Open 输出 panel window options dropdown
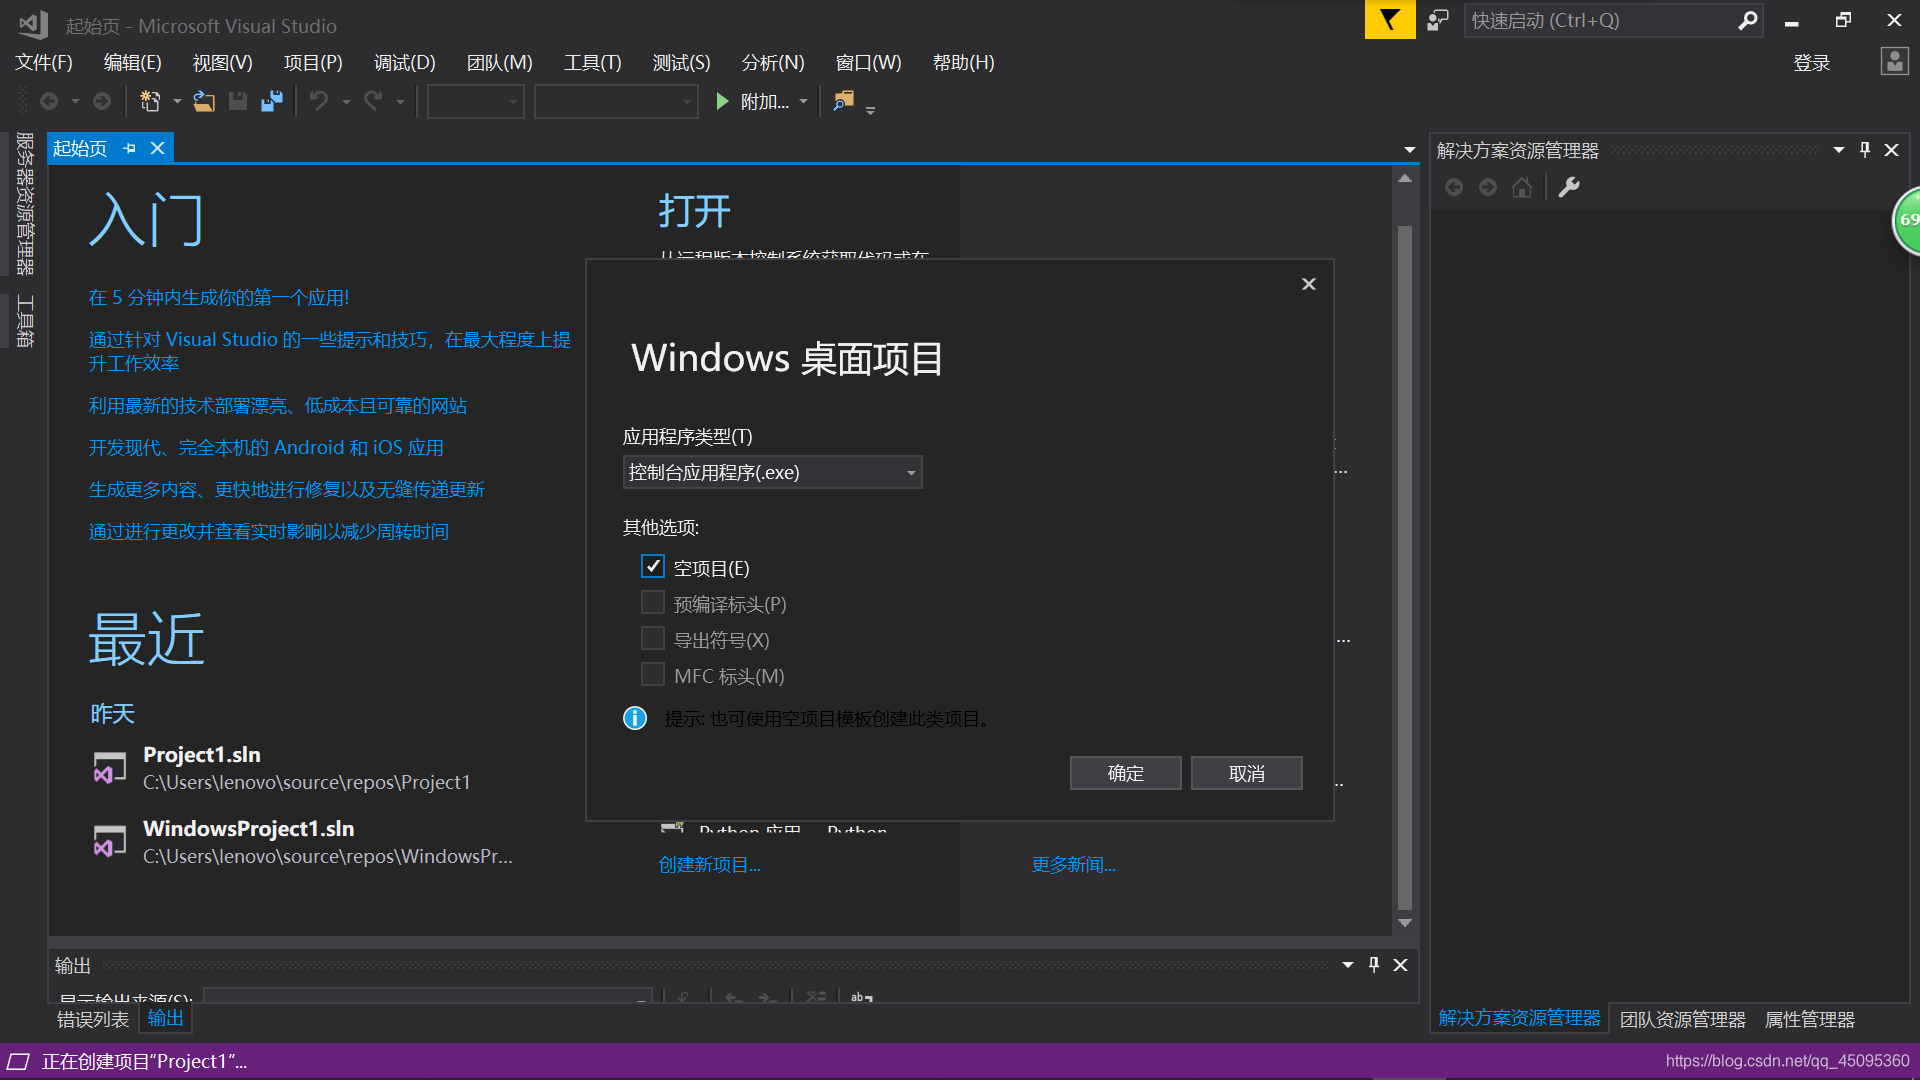Screen dimensions: 1920x1080 1347,965
